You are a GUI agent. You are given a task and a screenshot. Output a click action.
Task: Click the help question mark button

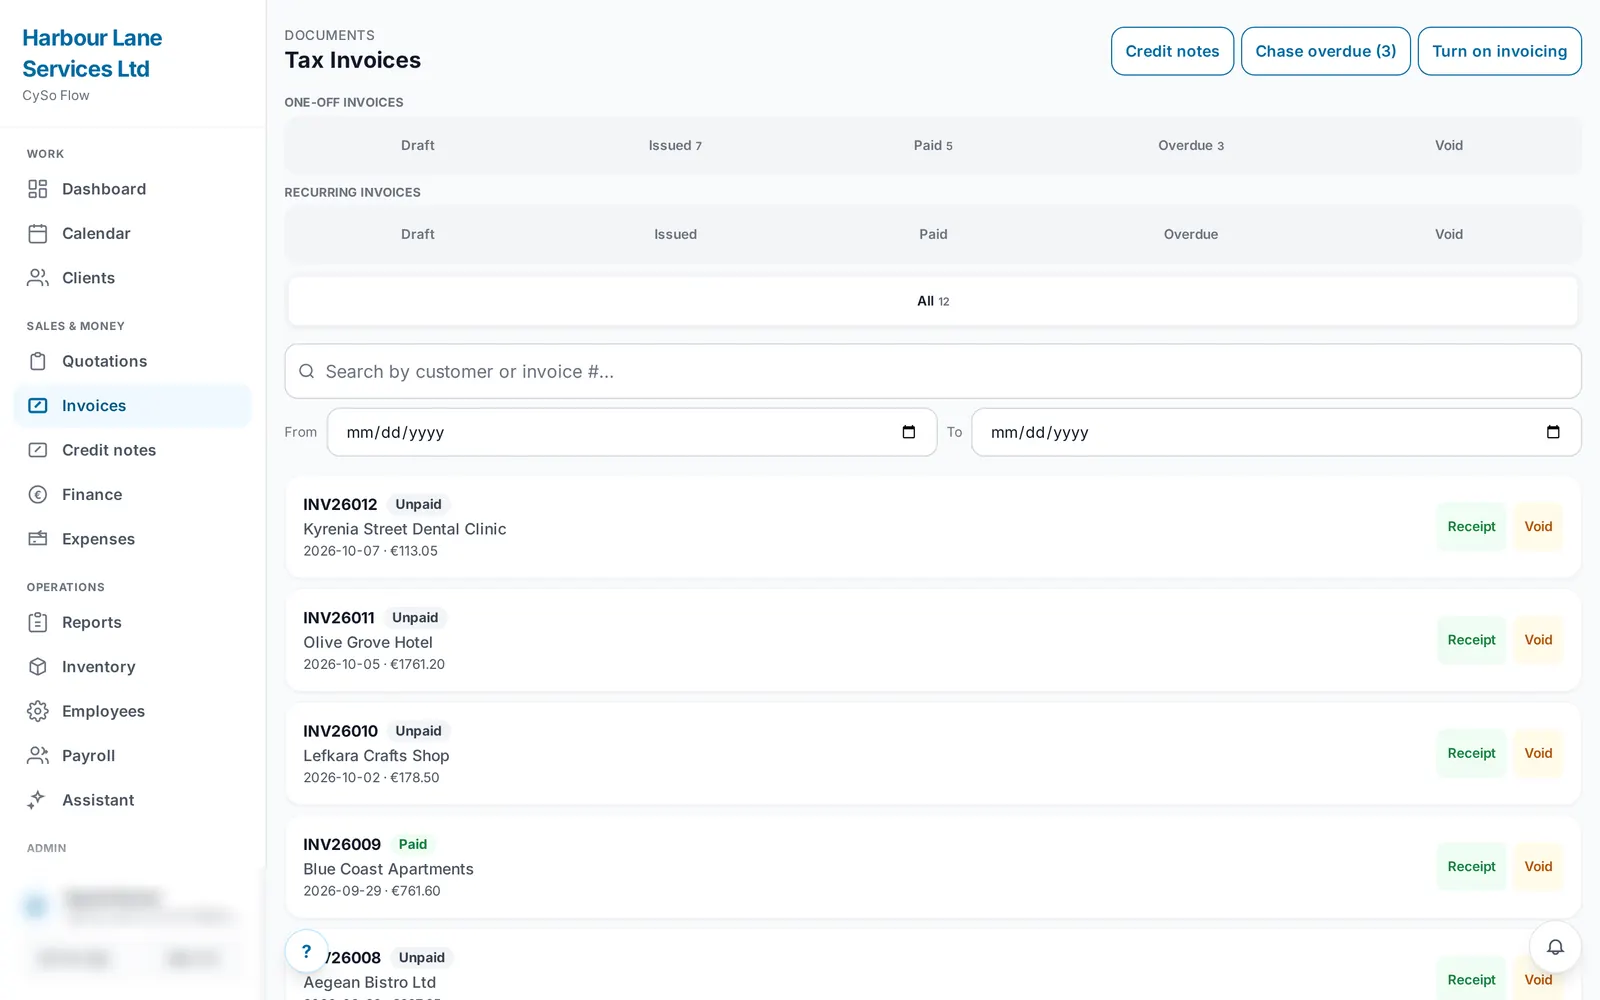(x=306, y=951)
